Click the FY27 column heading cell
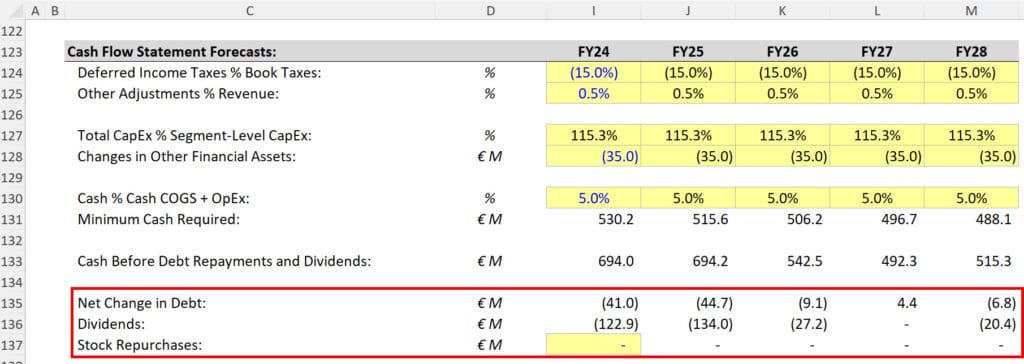The image size is (1024, 364). 876,52
